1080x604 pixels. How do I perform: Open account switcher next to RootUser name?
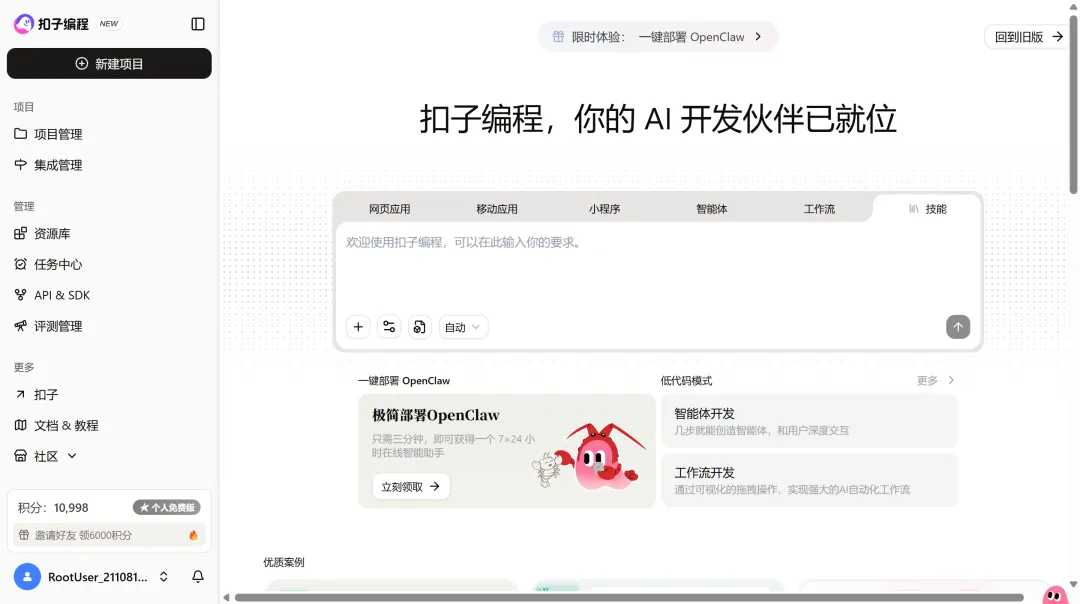point(164,576)
